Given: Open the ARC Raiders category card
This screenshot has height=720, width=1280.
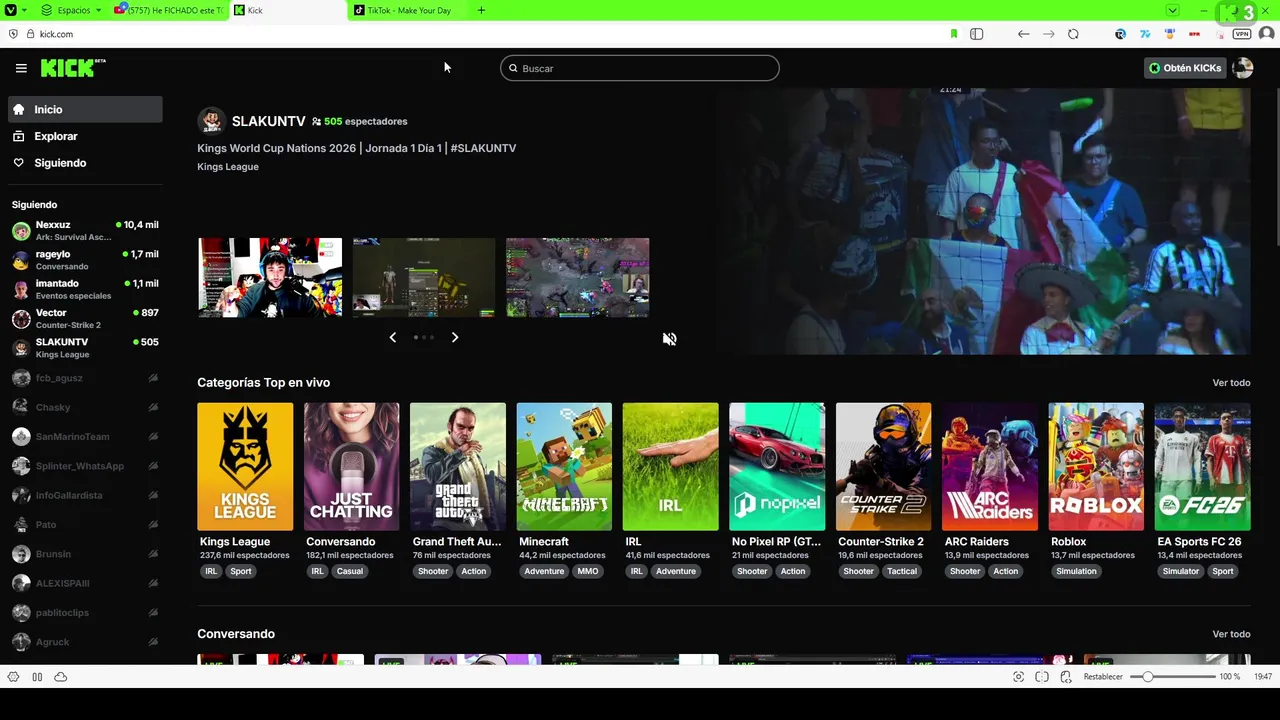Looking at the screenshot, I should pyautogui.click(x=990, y=467).
